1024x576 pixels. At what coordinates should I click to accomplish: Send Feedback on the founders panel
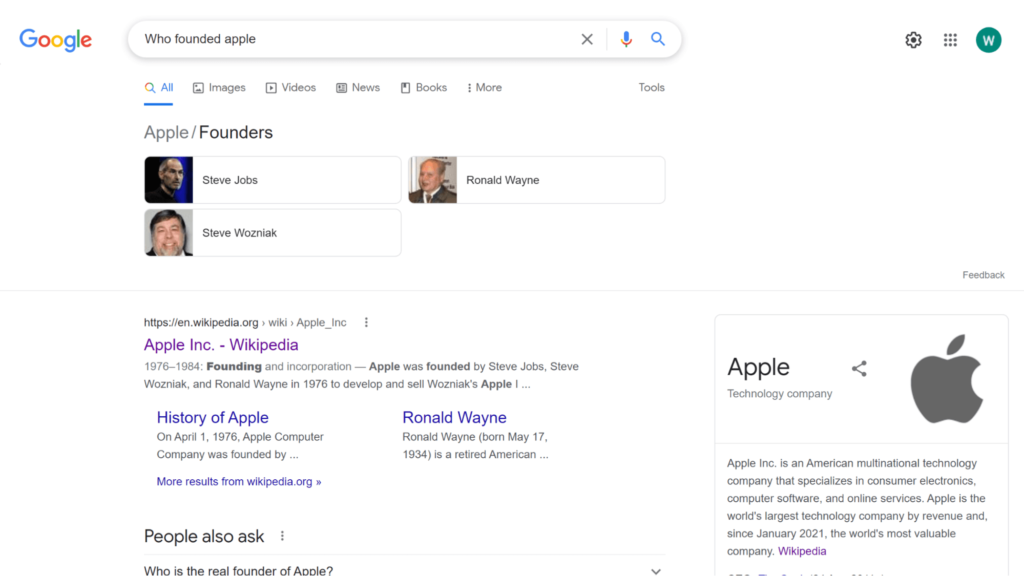coord(983,275)
